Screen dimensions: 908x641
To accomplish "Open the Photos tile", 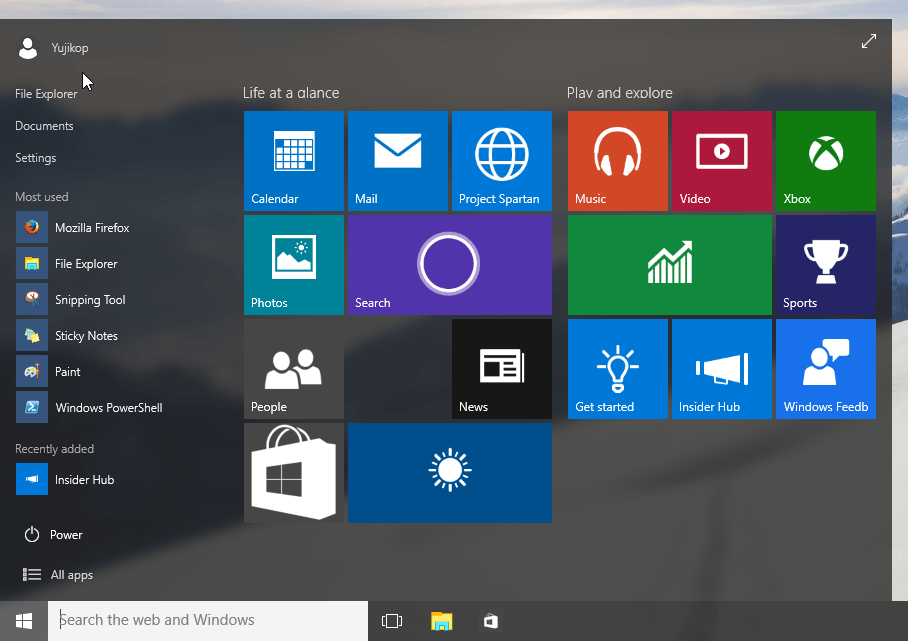I will [294, 265].
